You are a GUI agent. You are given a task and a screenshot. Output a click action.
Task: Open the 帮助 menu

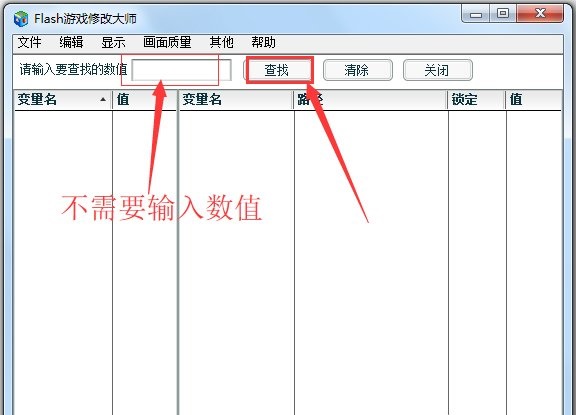tap(263, 43)
